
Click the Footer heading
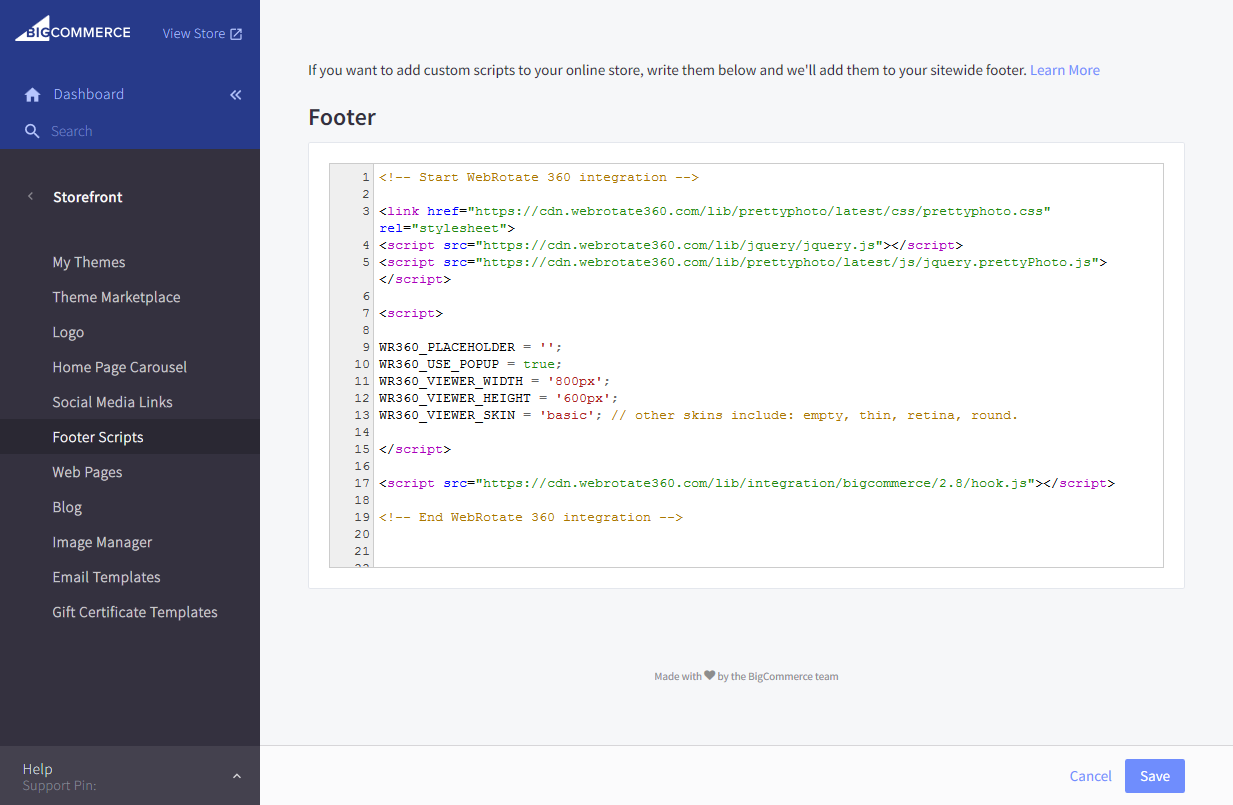click(342, 117)
